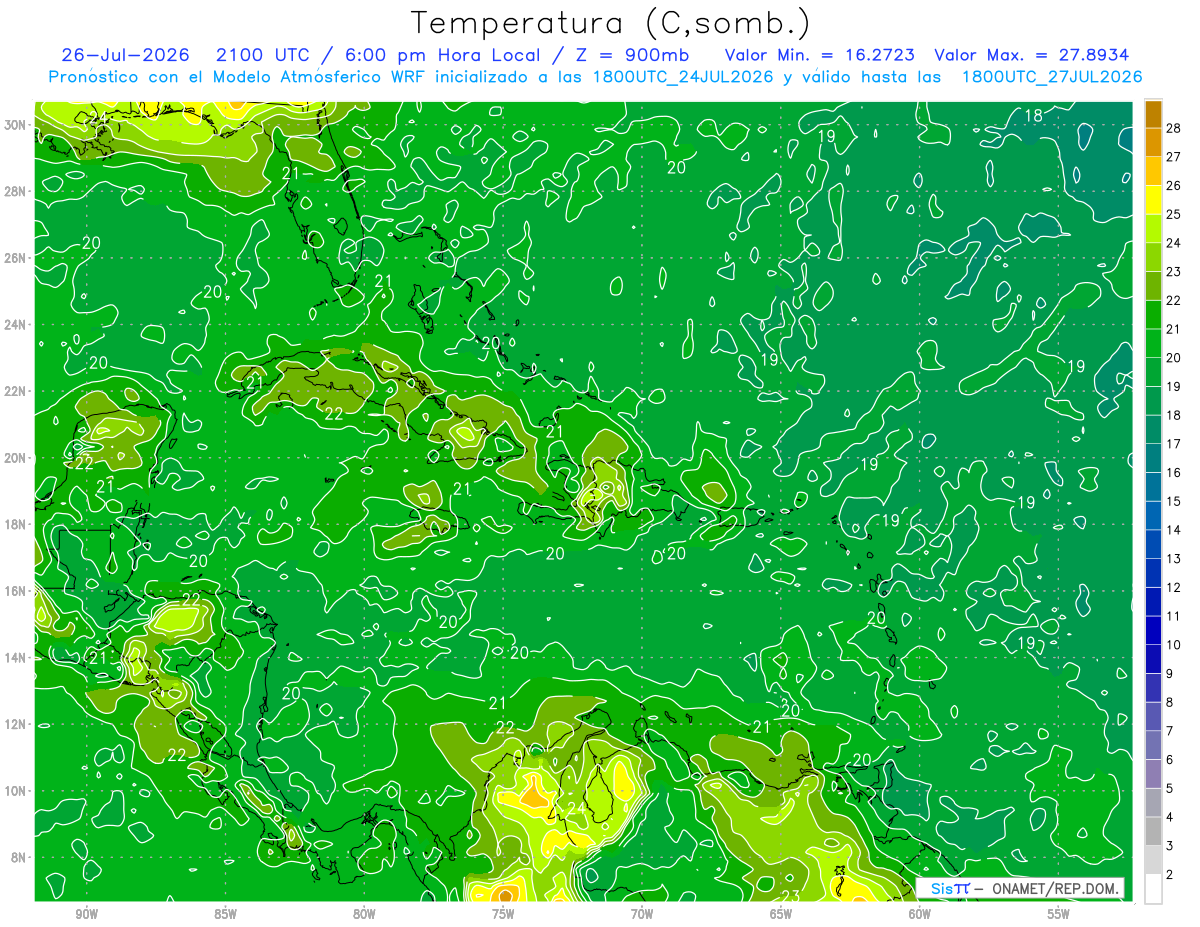This screenshot has width=1200, height=927.
Task: Click the '24N' latitude axis label
Action: [16, 325]
